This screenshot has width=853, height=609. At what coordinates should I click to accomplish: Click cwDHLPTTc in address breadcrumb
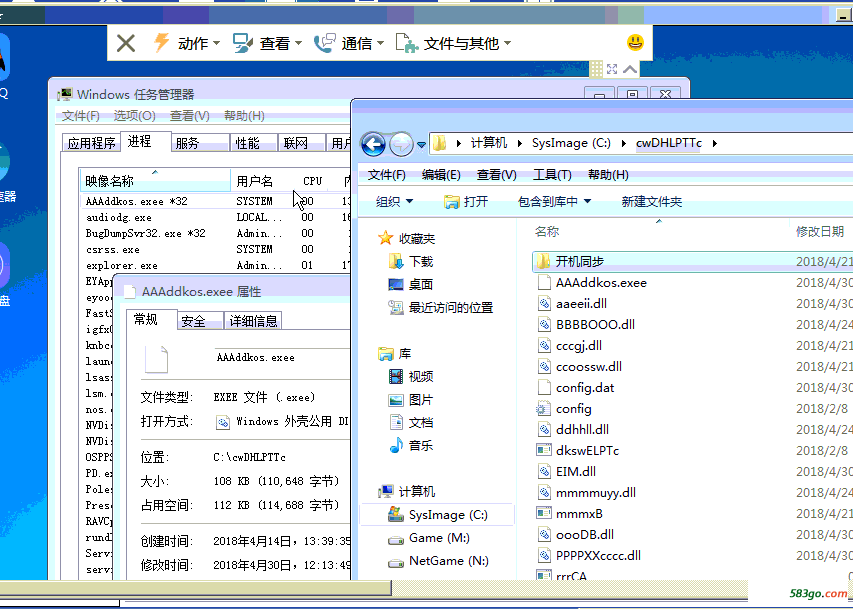point(669,143)
